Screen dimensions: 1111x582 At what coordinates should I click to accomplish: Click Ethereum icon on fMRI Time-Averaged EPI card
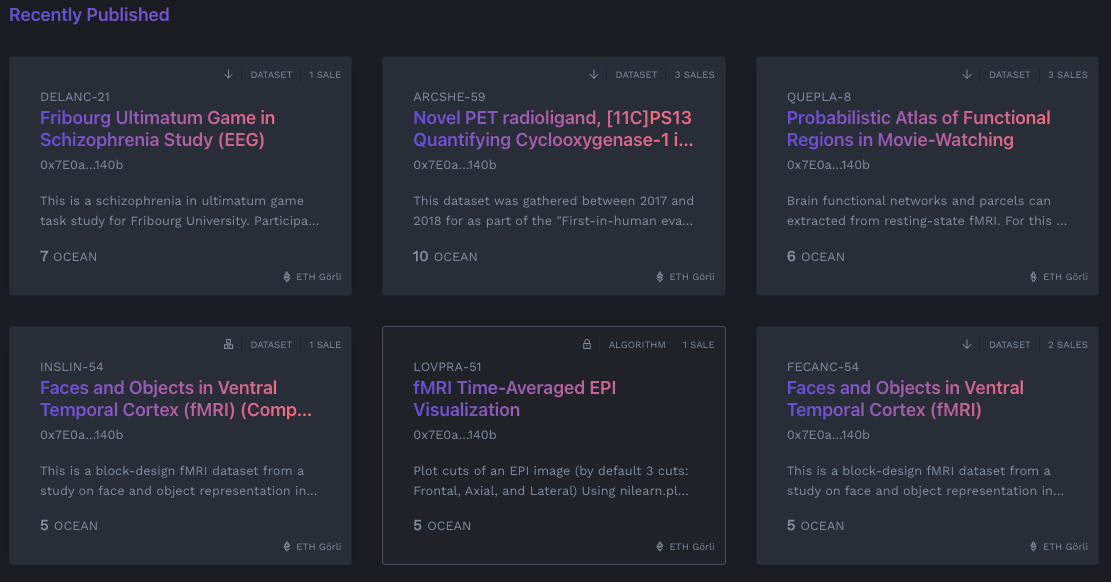tap(660, 547)
